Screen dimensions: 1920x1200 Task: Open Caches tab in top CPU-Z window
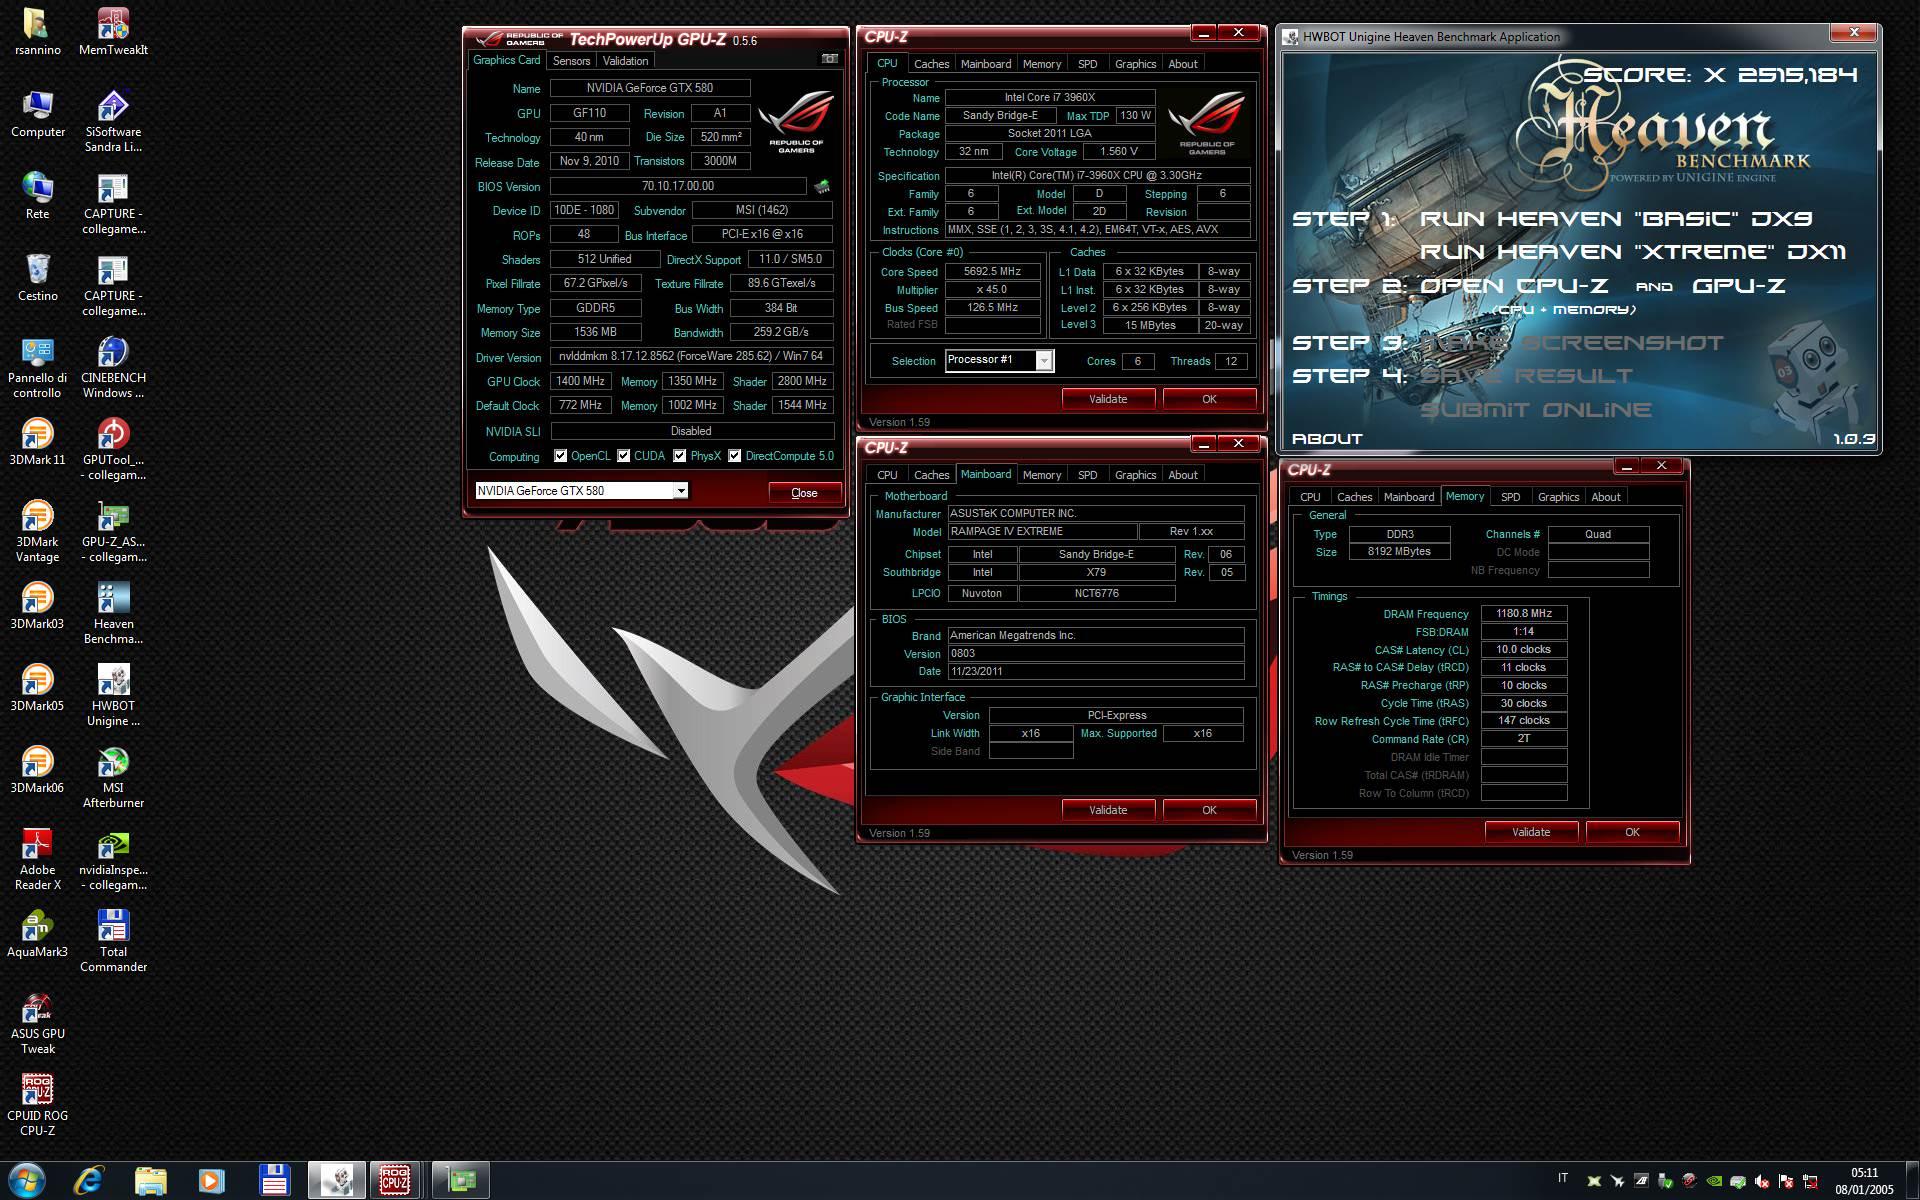(x=931, y=64)
